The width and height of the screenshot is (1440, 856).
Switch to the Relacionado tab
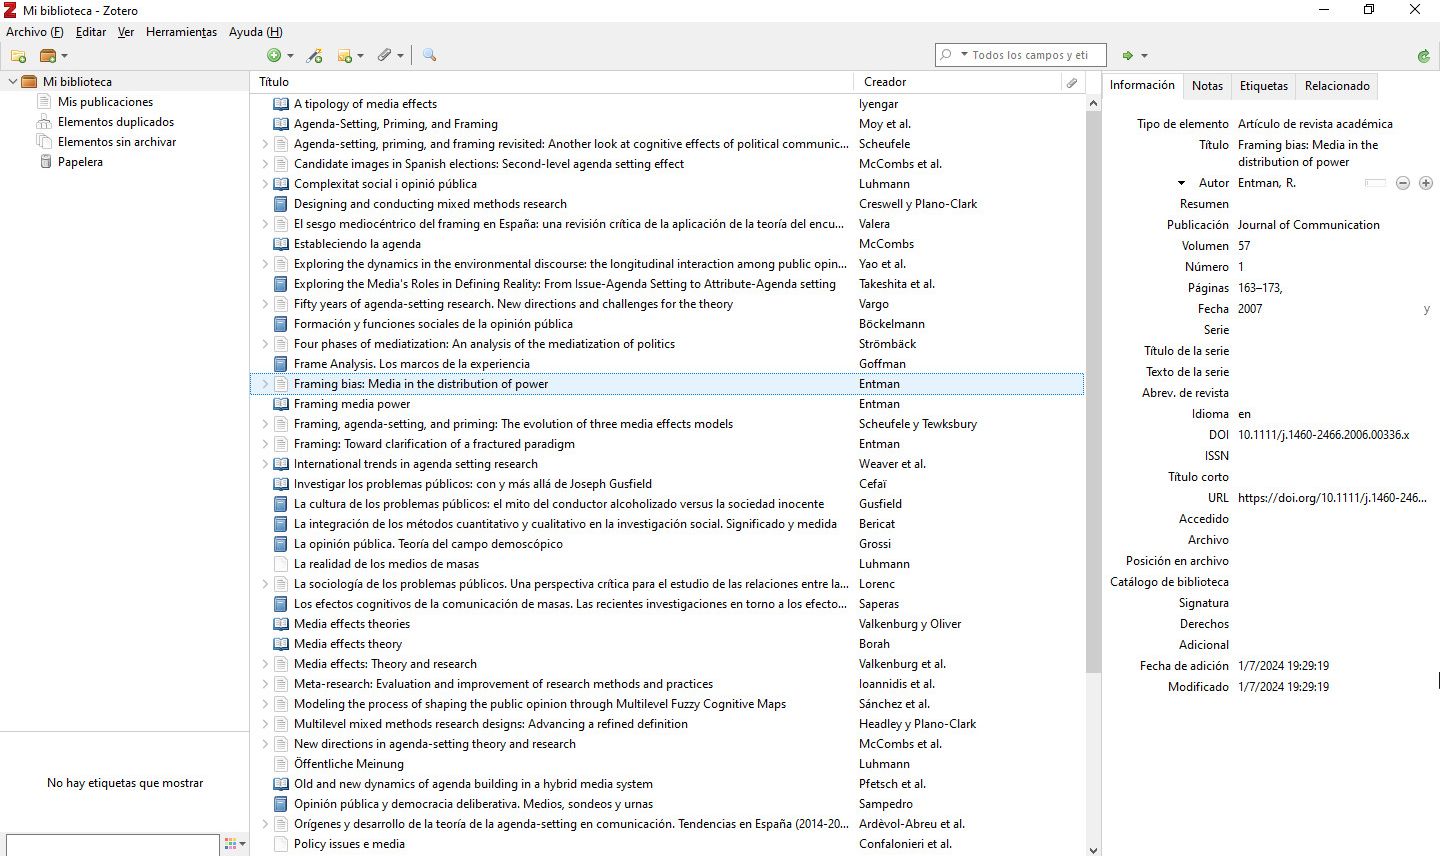point(1337,86)
